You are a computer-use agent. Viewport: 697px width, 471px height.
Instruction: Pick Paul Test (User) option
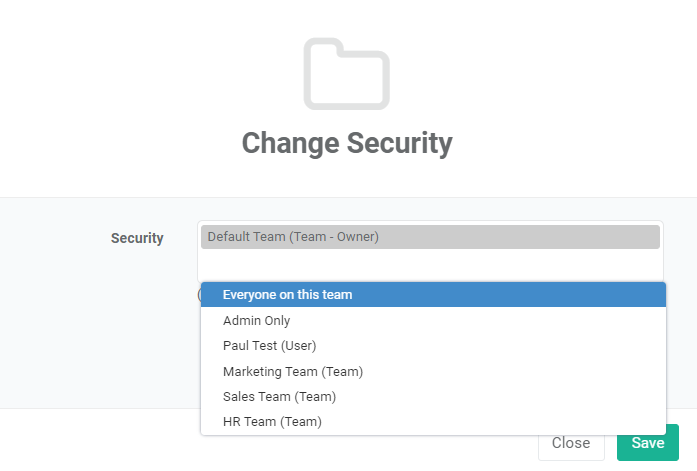[433, 346]
